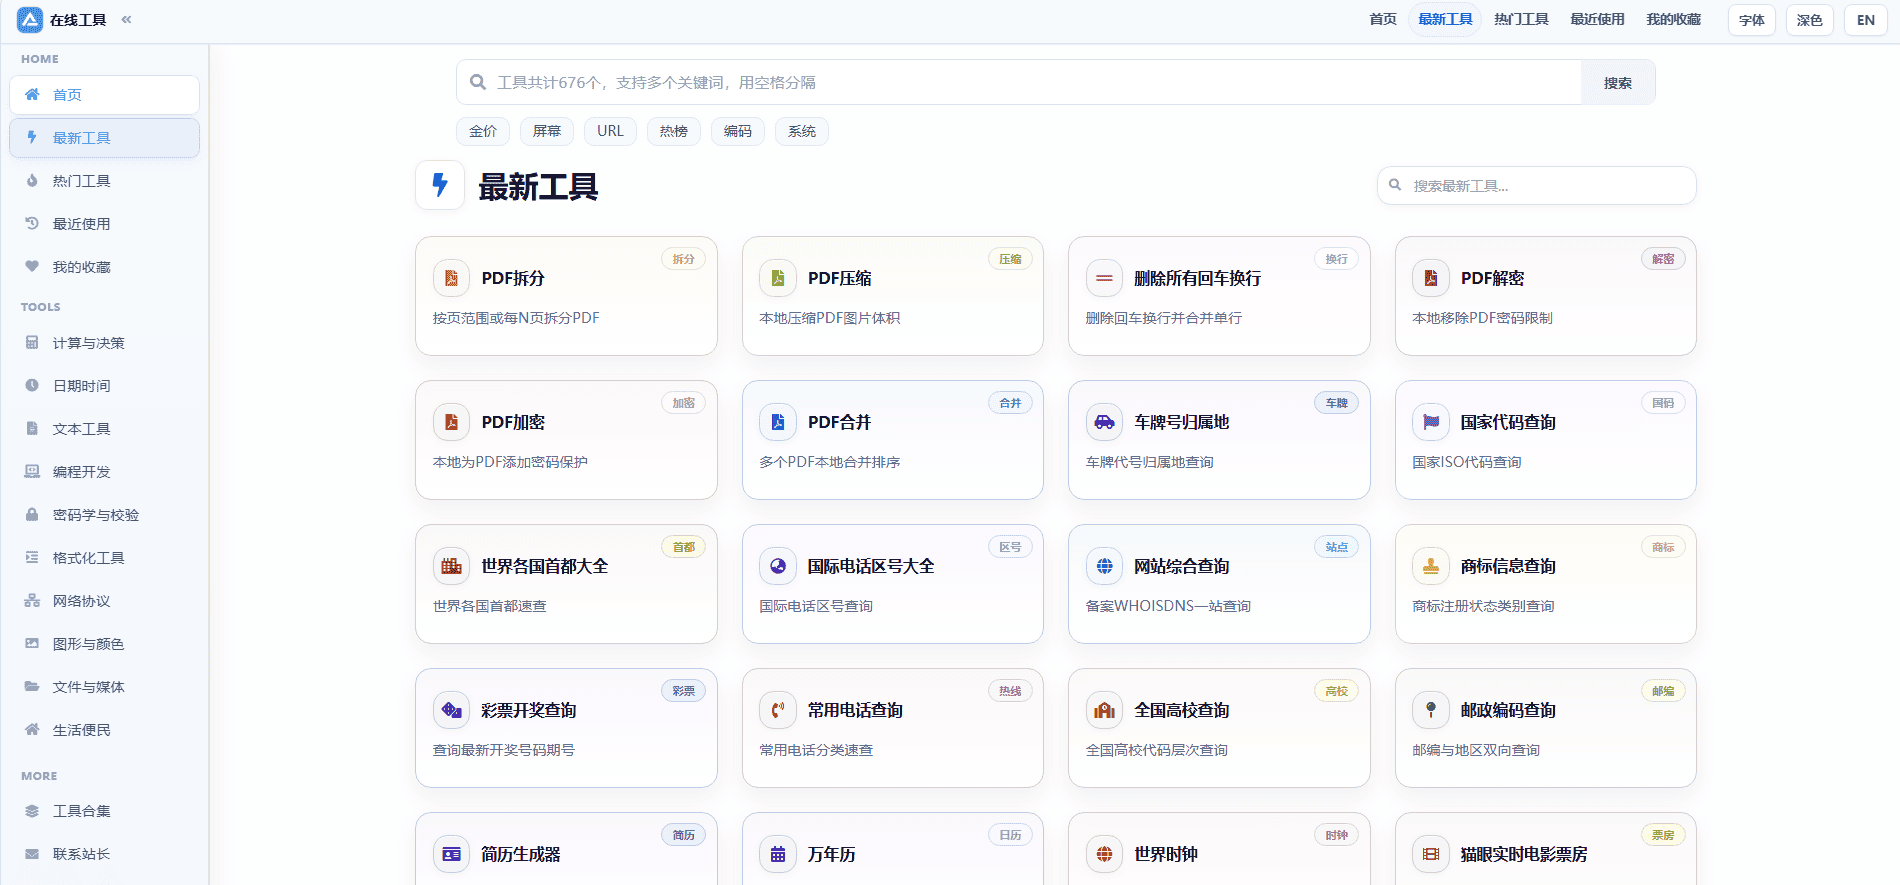
Task: Click the 车牌 badge on 车牌号归属地 card
Action: tap(1337, 403)
